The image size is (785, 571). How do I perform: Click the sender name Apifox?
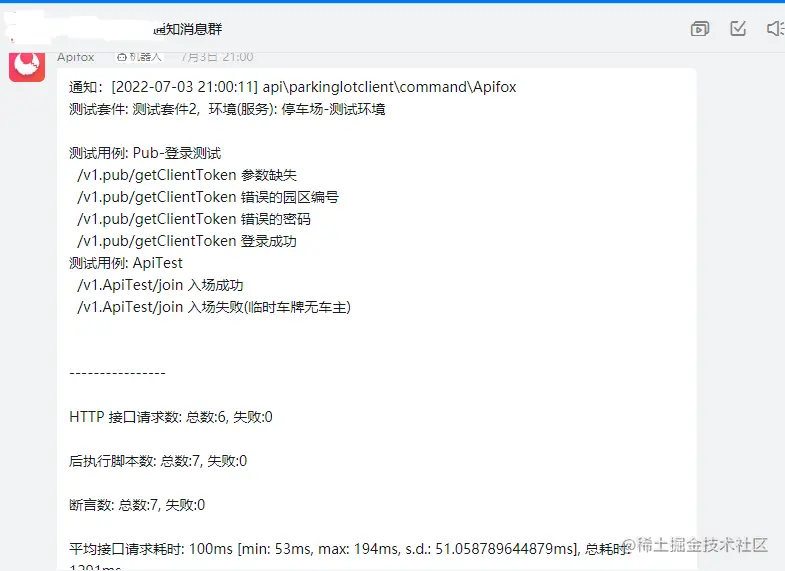coord(76,57)
